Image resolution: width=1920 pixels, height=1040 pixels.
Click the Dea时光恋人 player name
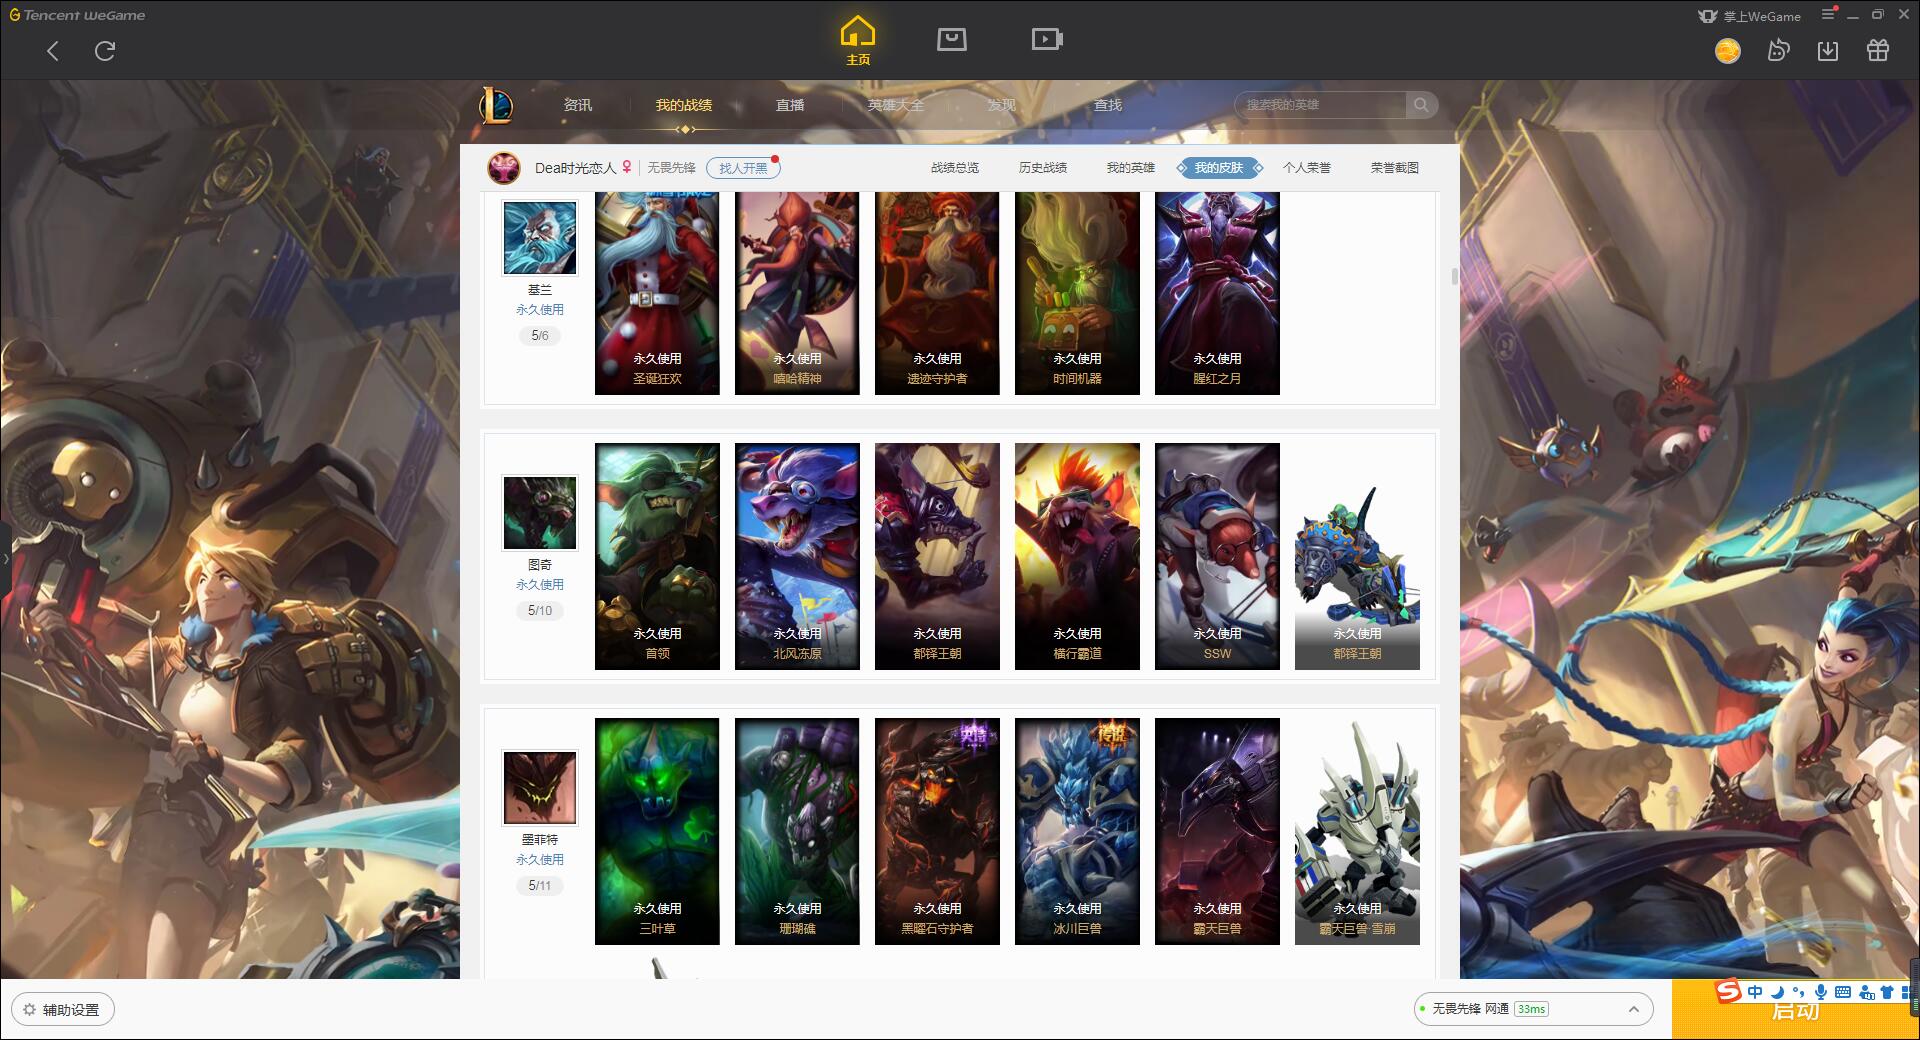[575, 168]
